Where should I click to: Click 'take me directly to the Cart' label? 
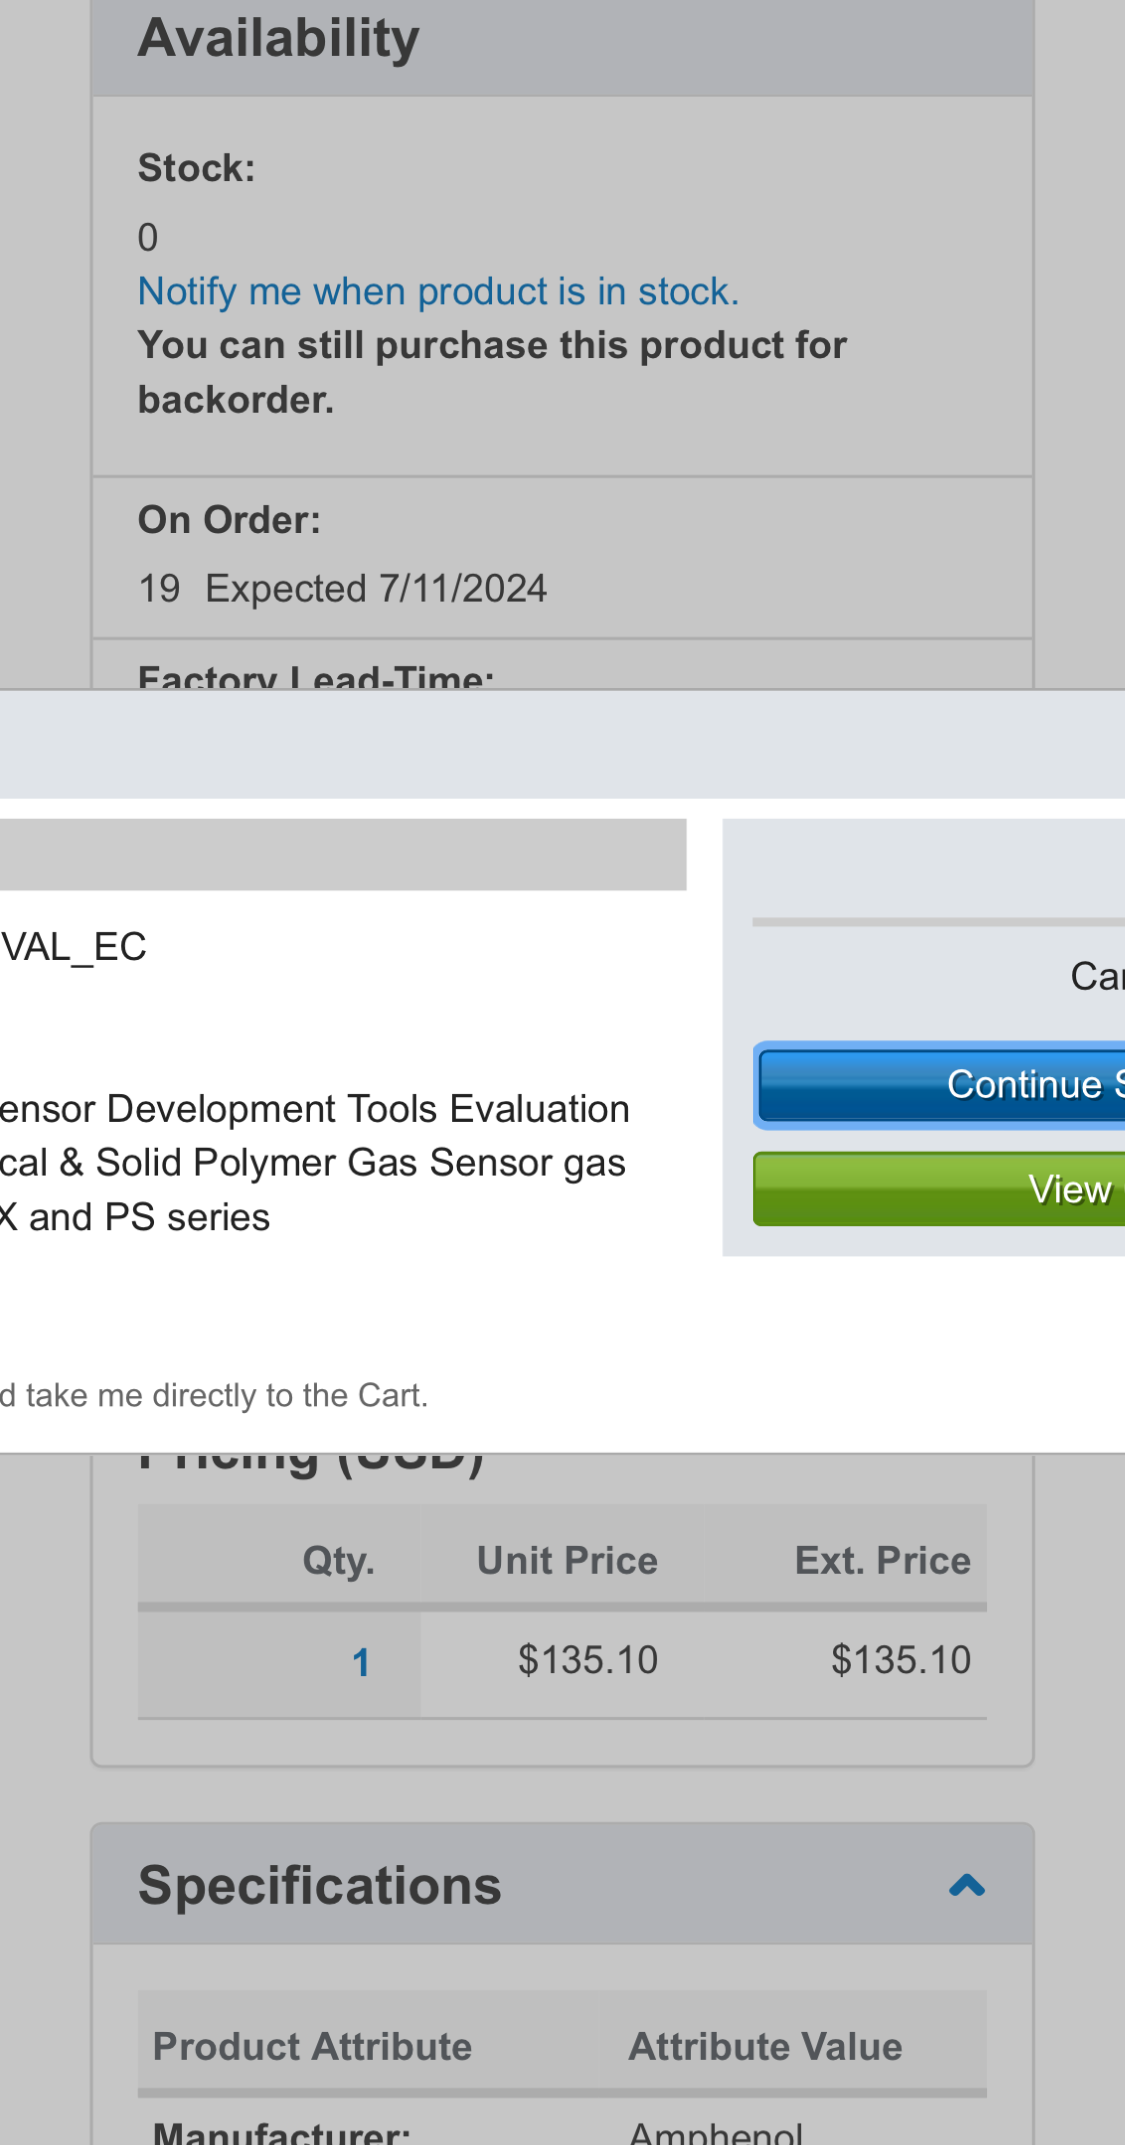click(214, 1395)
